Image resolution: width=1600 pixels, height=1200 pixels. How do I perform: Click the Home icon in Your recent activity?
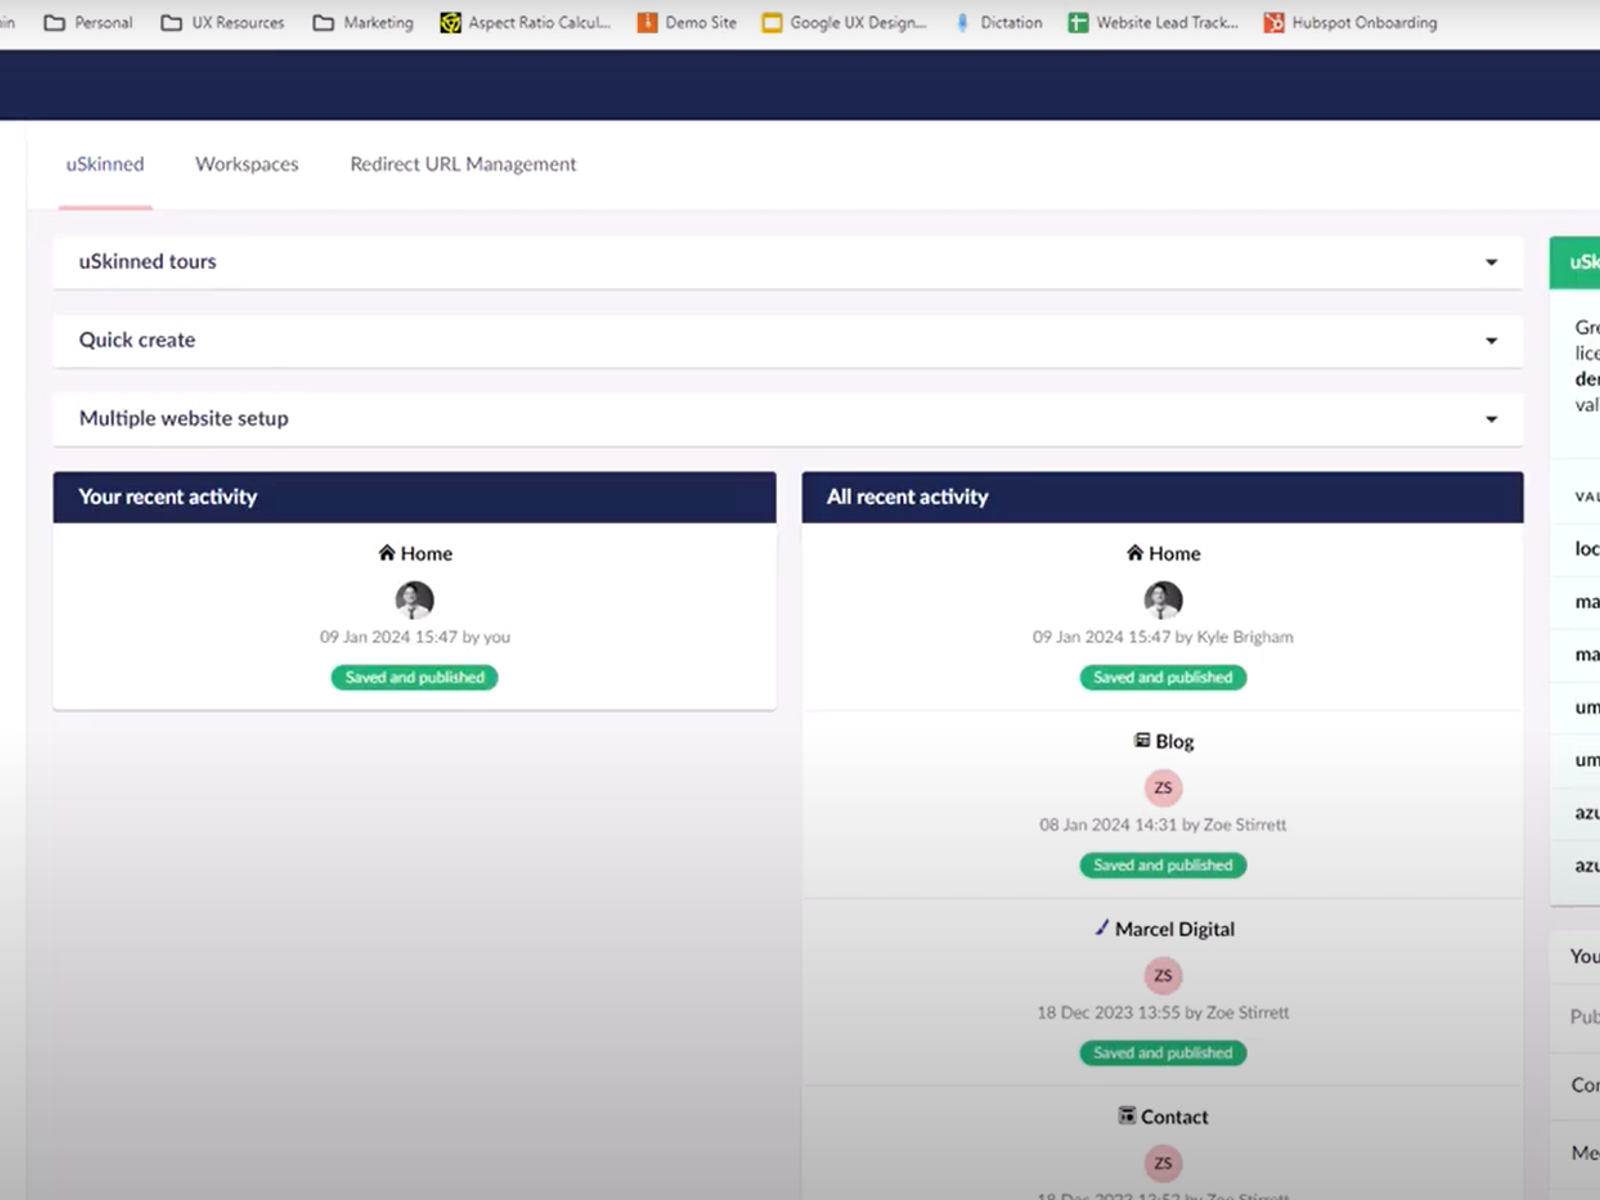(387, 553)
